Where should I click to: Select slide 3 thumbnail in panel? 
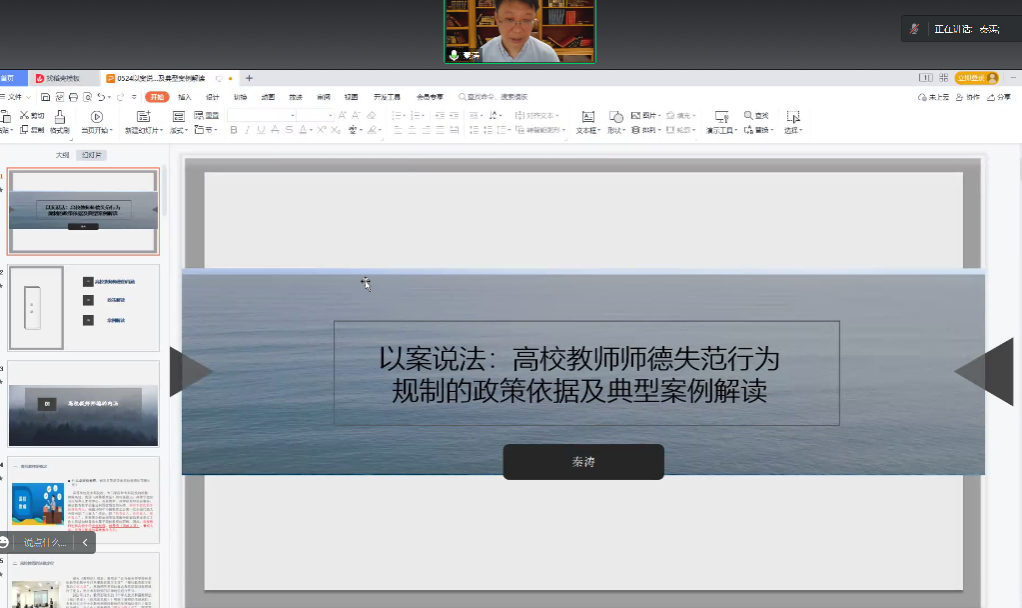point(84,403)
